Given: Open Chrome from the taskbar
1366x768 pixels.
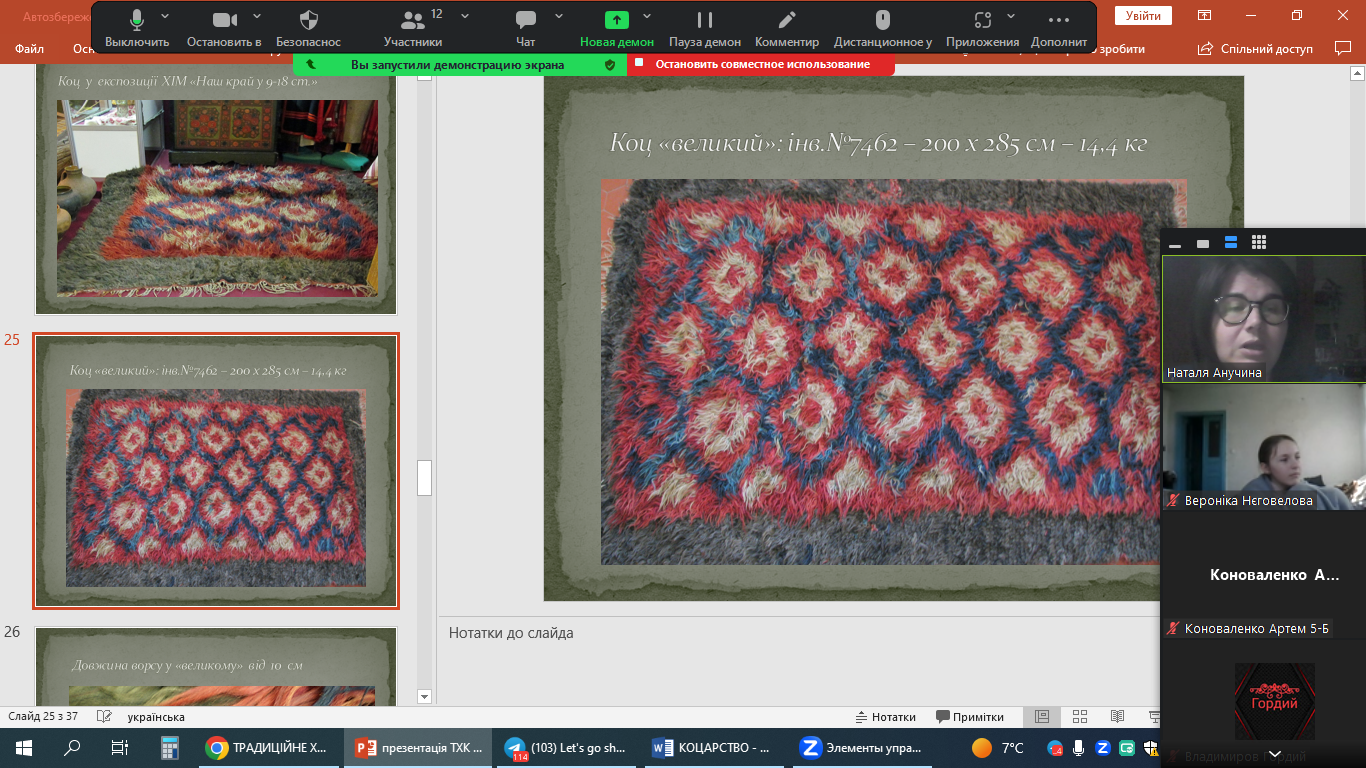Looking at the screenshot, I should click(267, 747).
